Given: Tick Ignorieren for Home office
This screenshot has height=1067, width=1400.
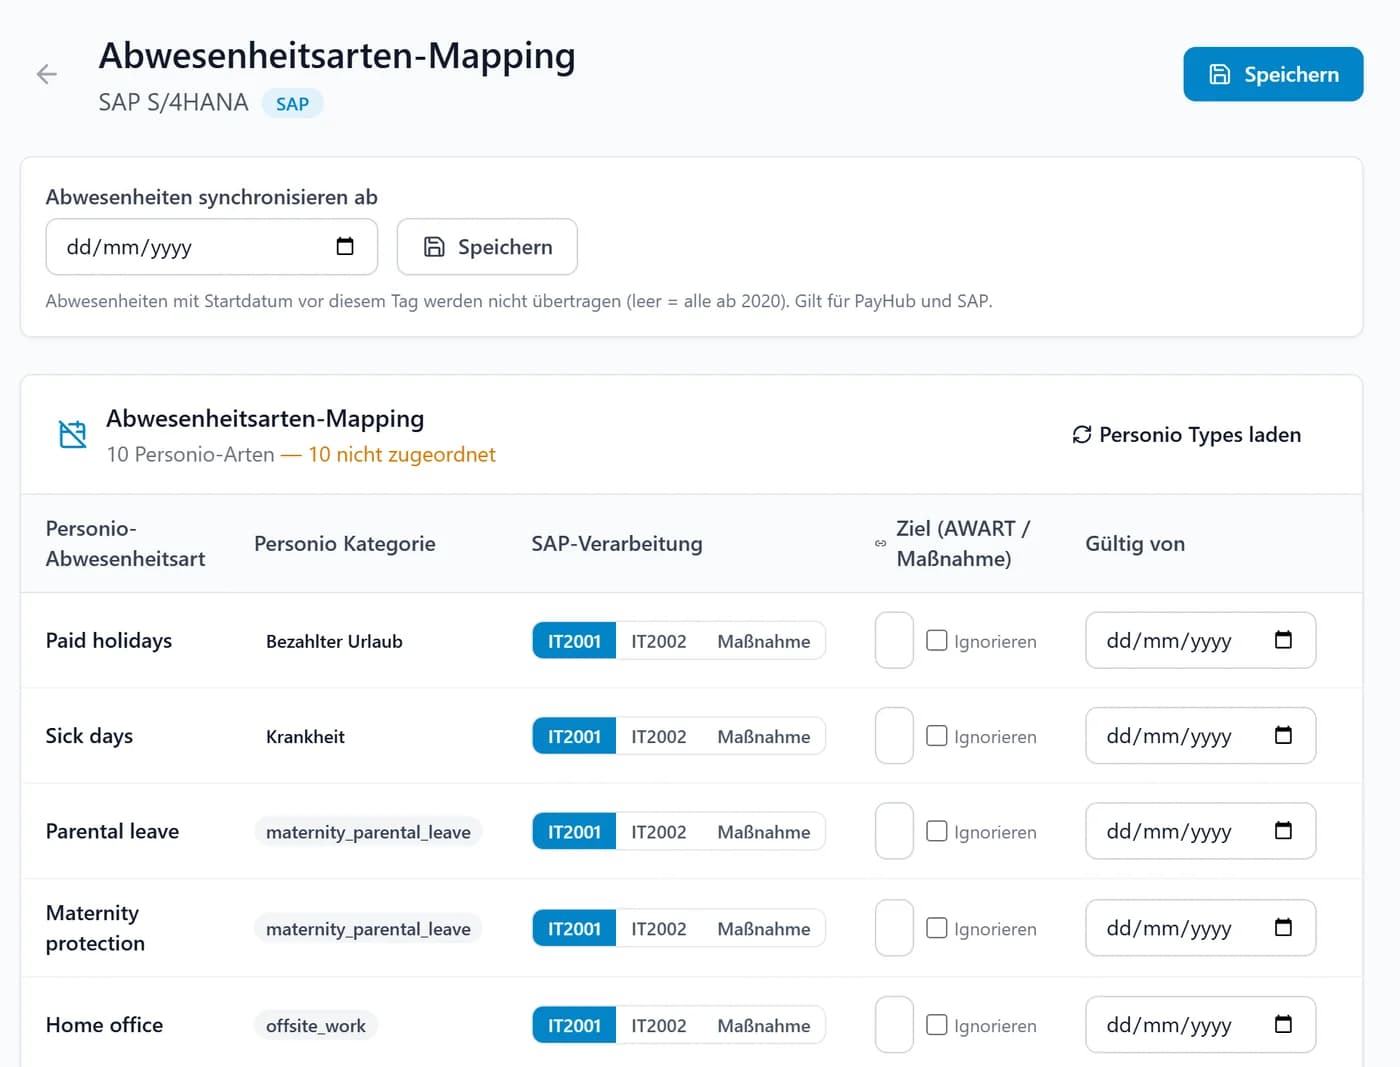Looking at the screenshot, I should point(937,1024).
